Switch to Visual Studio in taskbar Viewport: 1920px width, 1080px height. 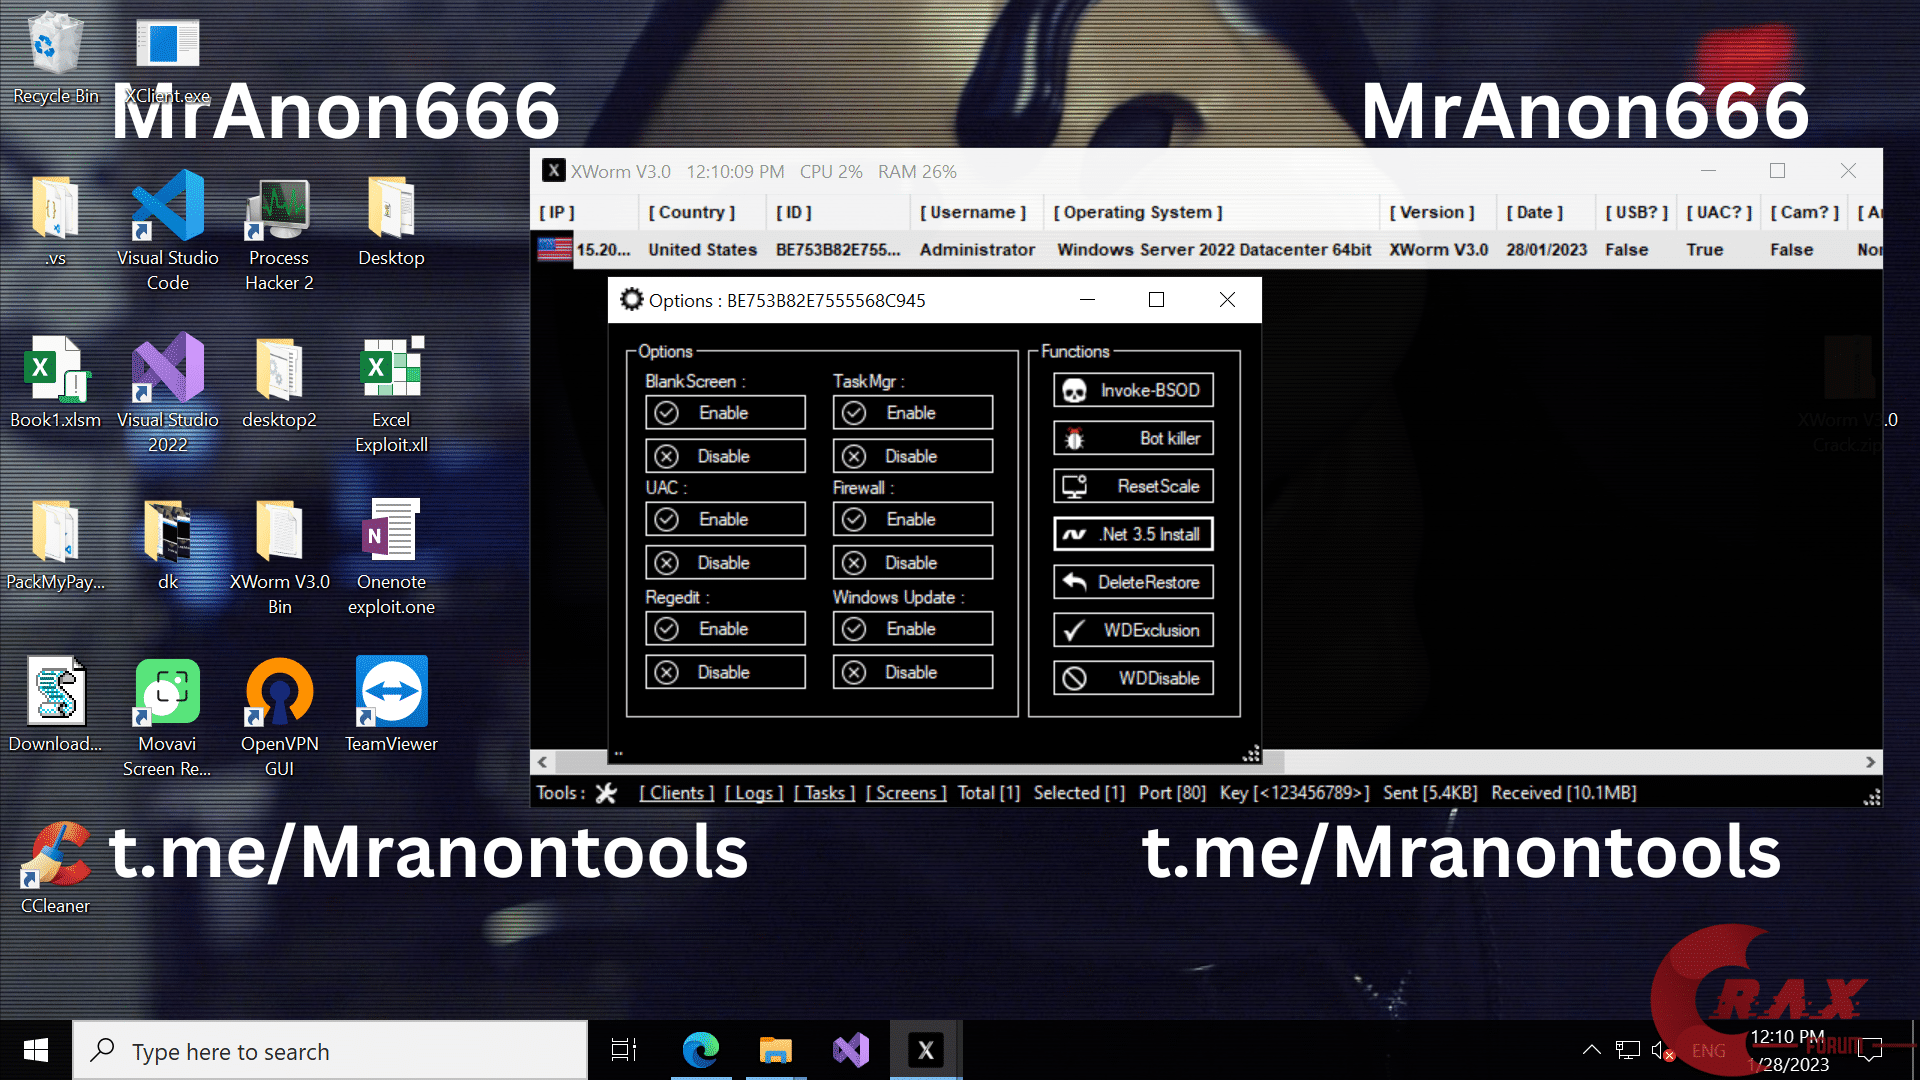(x=850, y=1050)
